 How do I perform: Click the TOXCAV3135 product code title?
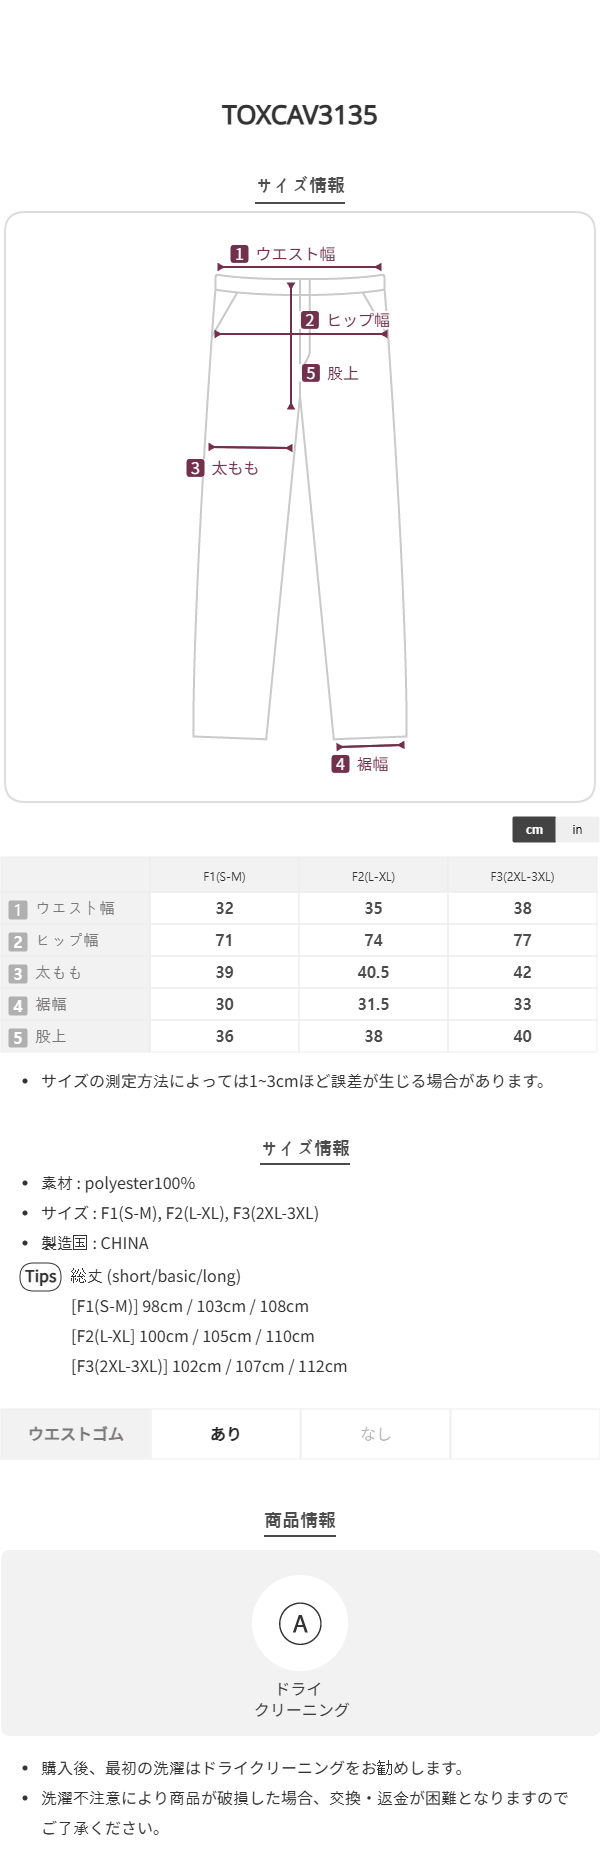pyautogui.click(x=300, y=115)
